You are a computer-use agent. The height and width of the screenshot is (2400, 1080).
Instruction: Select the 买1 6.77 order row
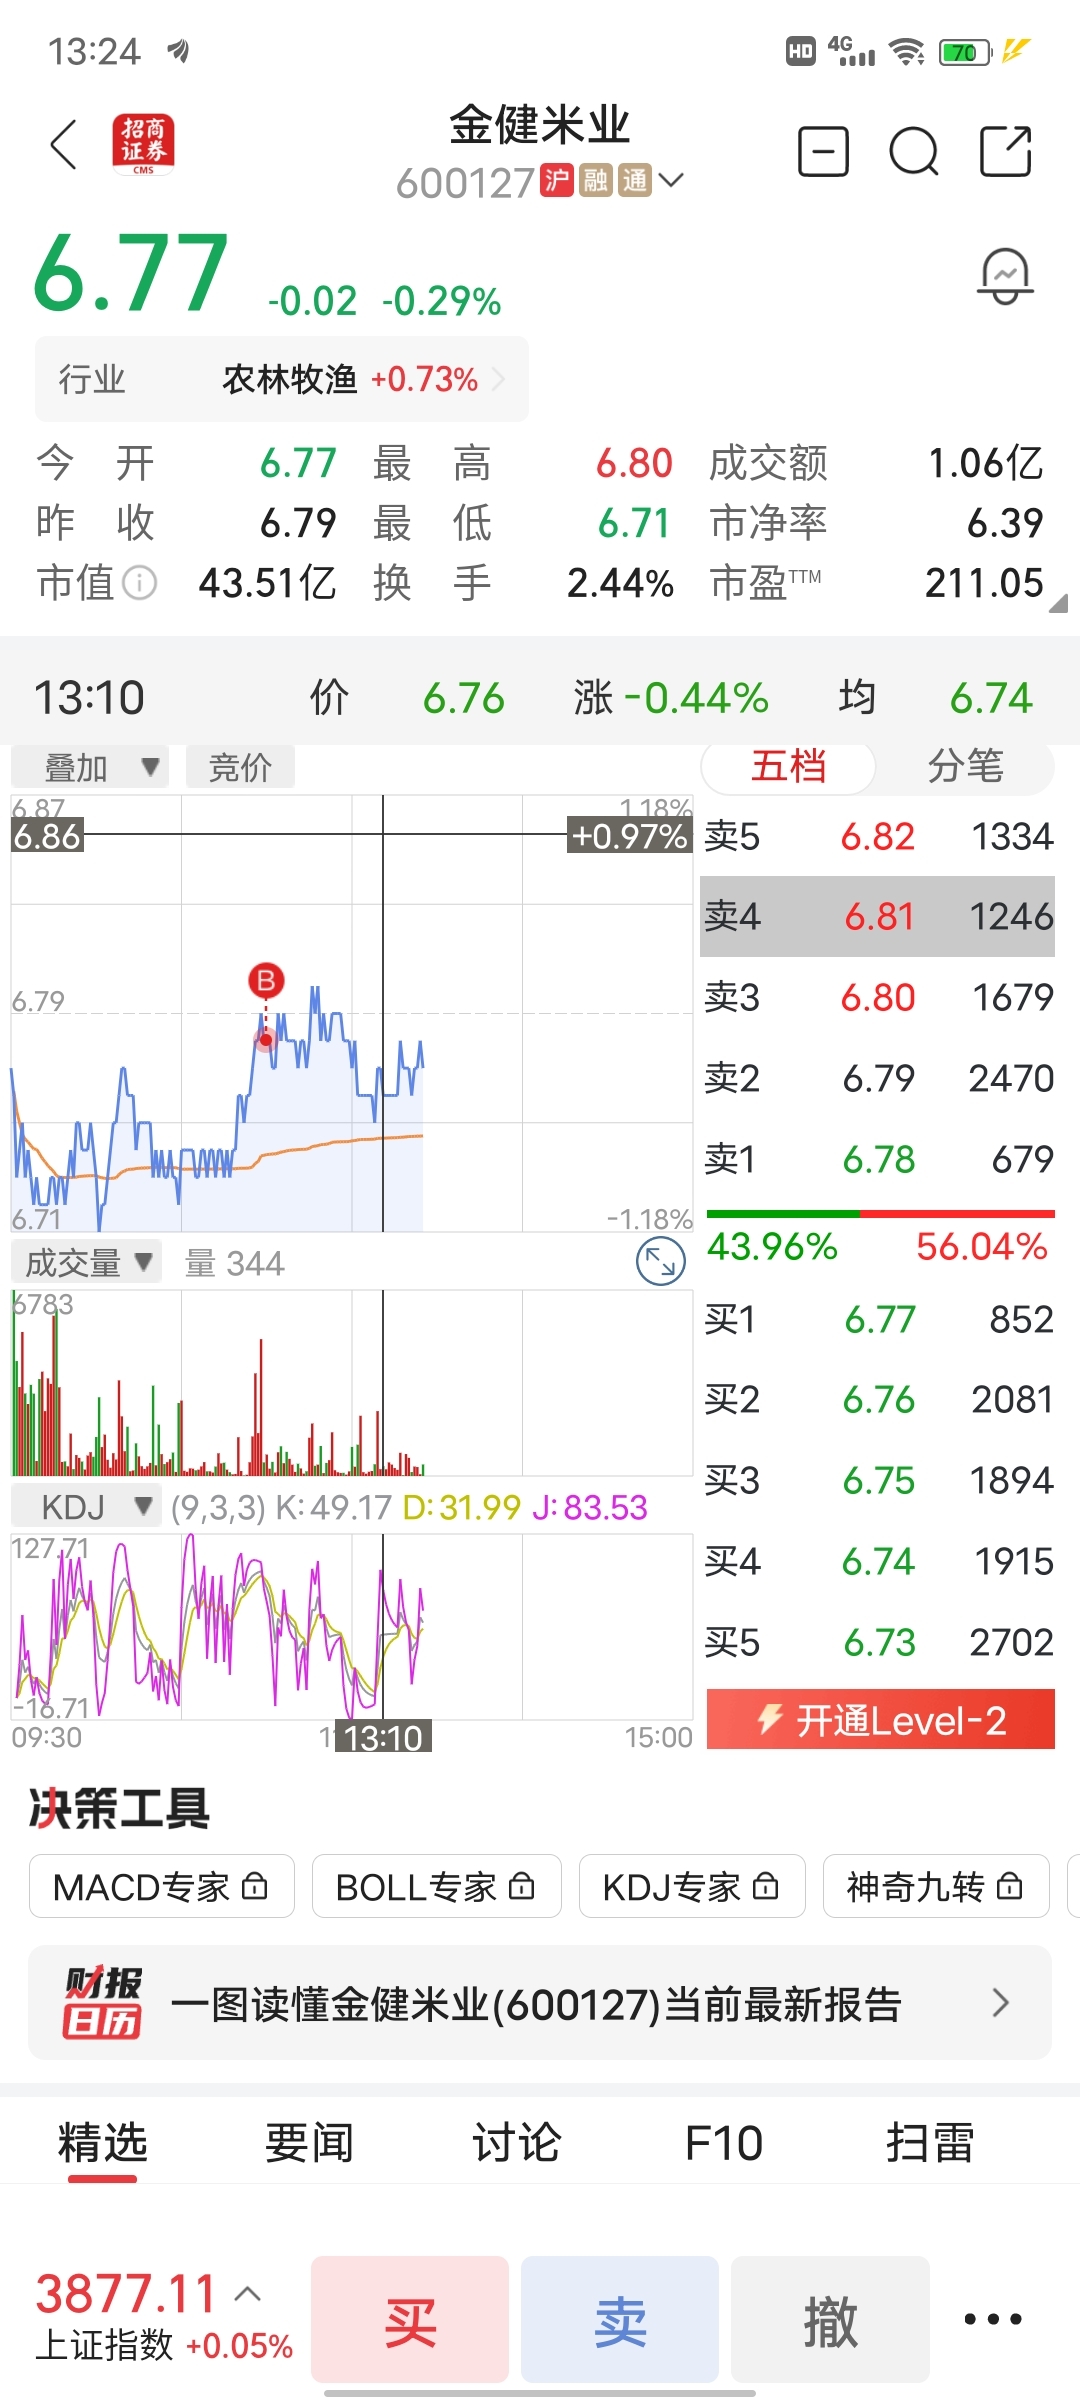point(878,1319)
